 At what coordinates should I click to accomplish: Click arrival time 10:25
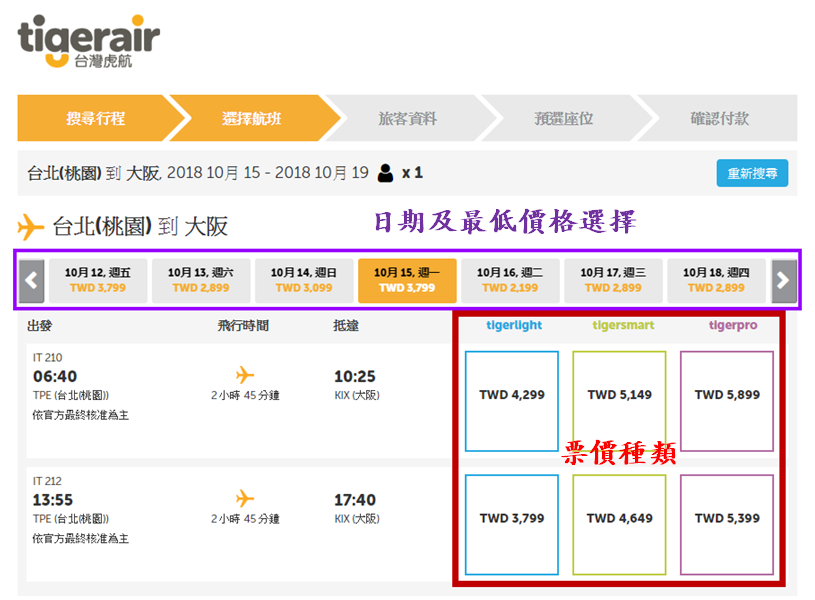pyautogui.click(x=354, y=376)
